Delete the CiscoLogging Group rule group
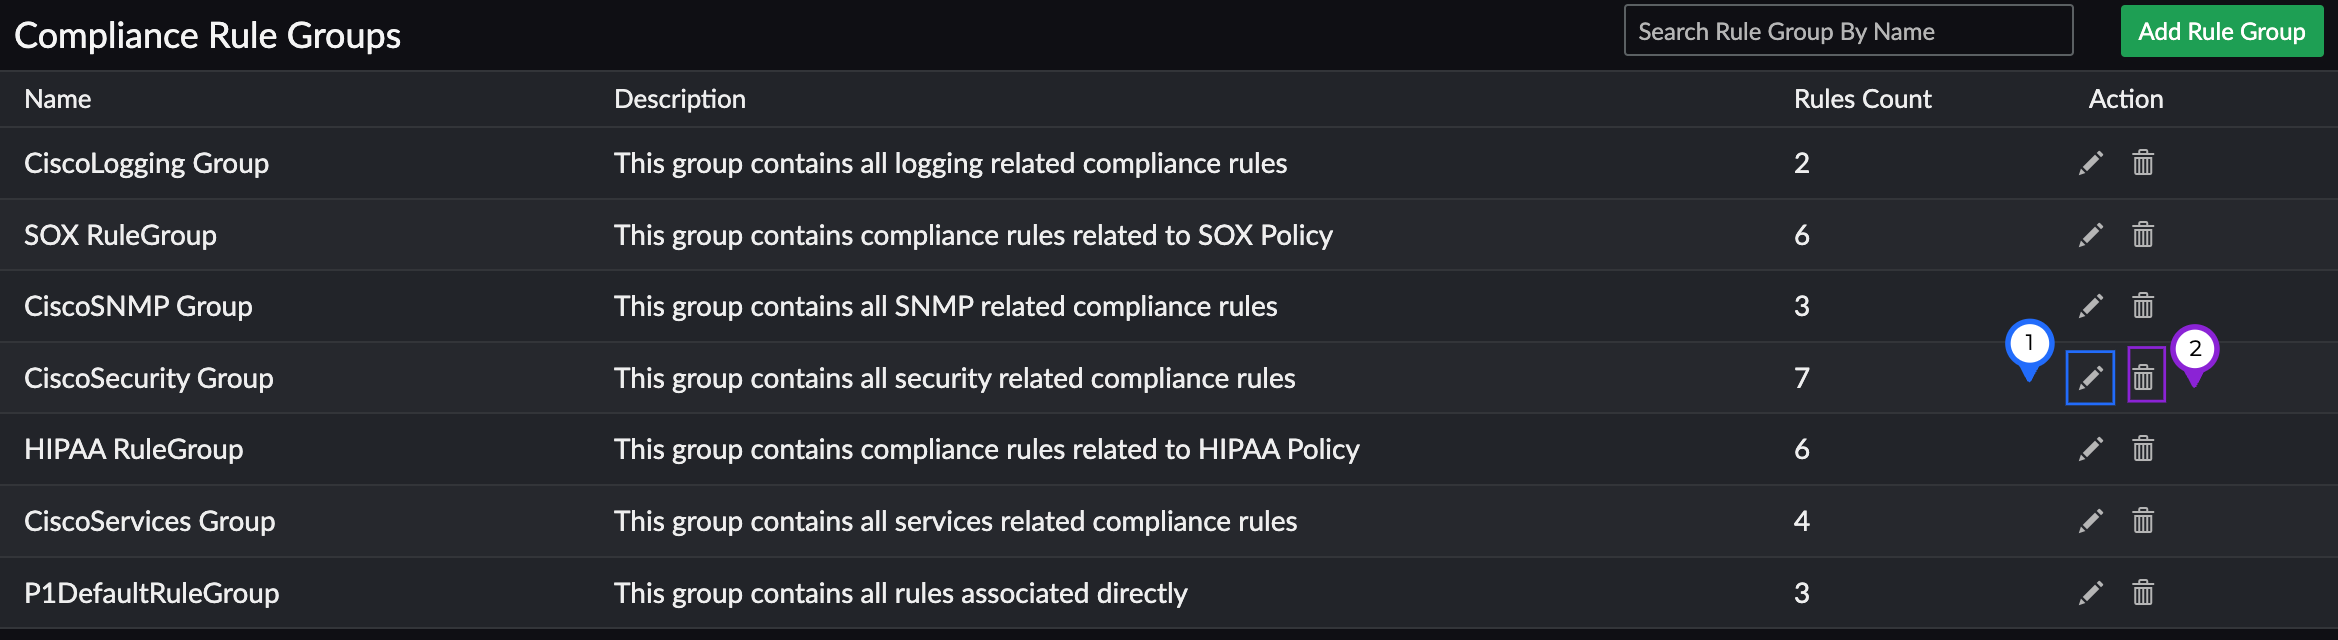 [x=2143, y=163]
